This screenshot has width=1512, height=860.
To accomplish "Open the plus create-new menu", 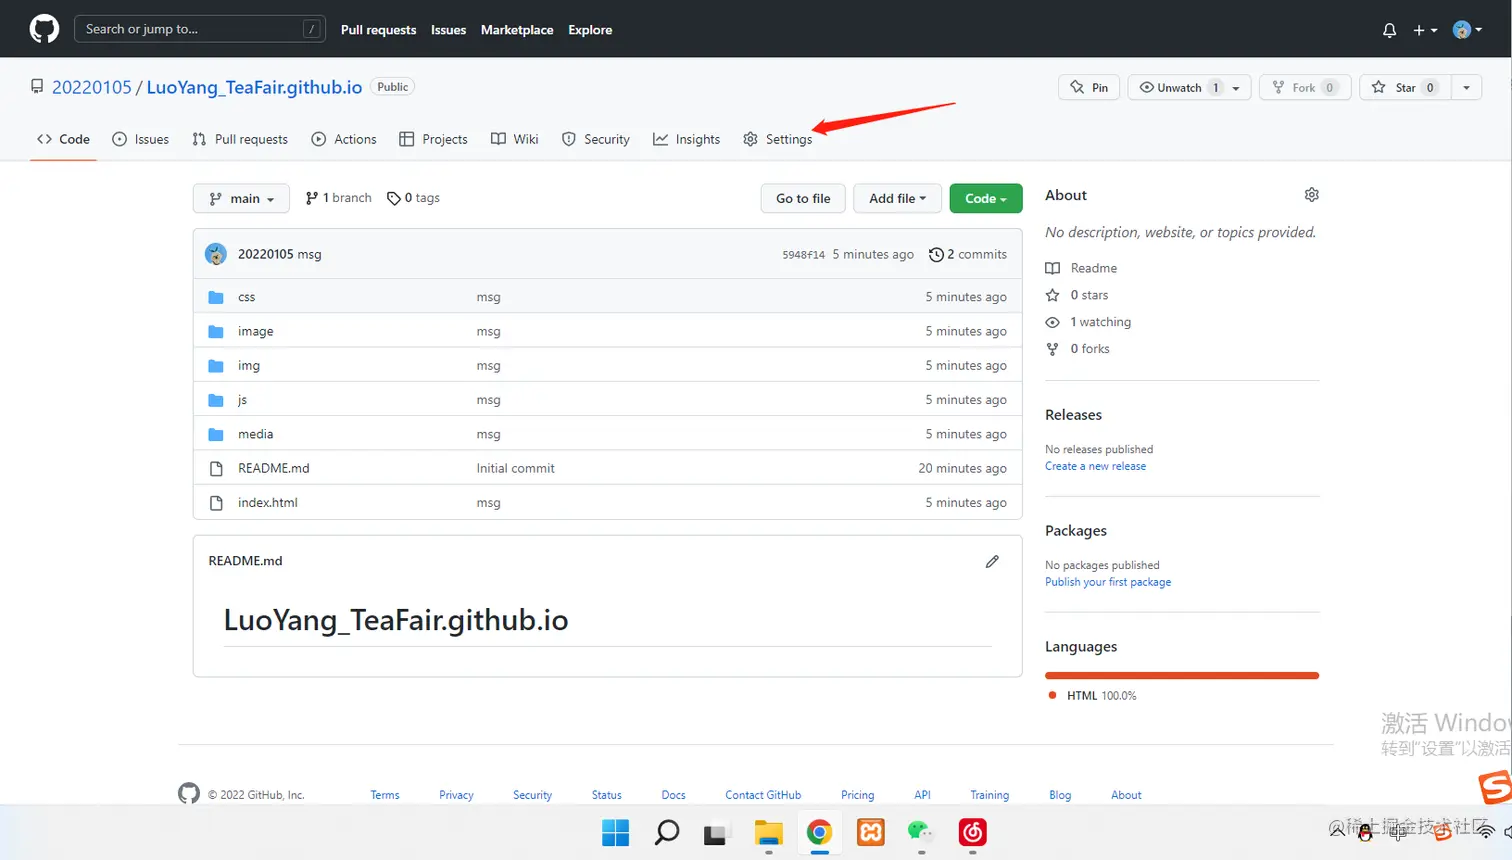I will pos(1425,30).
